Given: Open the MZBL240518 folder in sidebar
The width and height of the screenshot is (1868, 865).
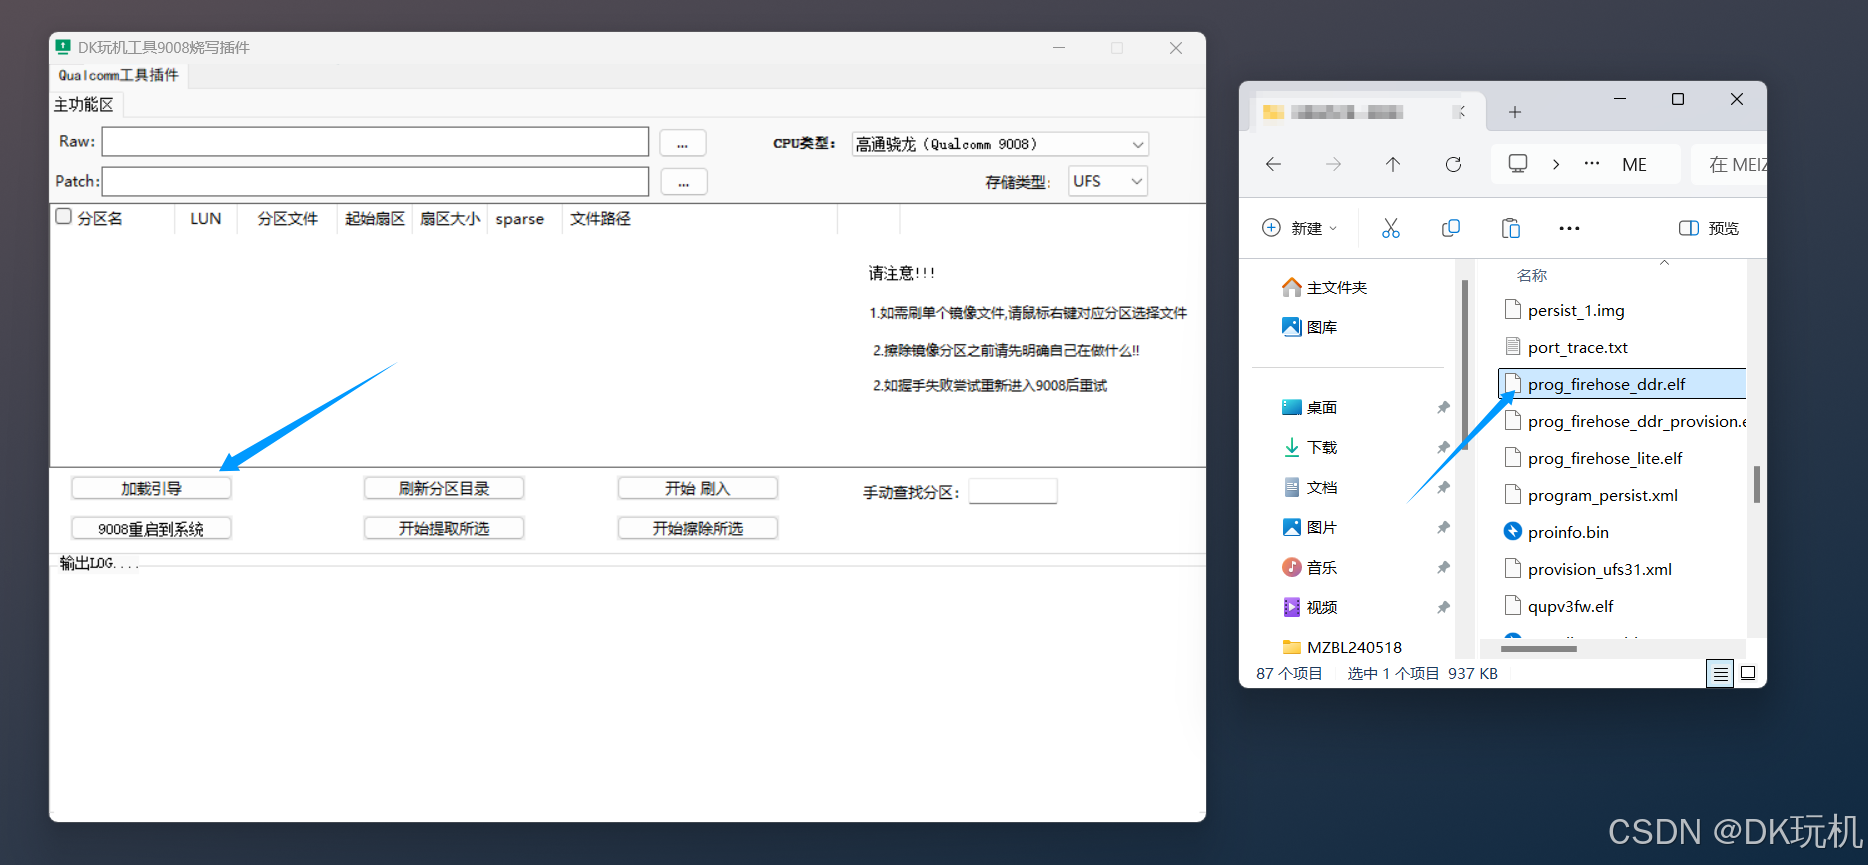Looking at the screenshot, I should click(1342, 647).
